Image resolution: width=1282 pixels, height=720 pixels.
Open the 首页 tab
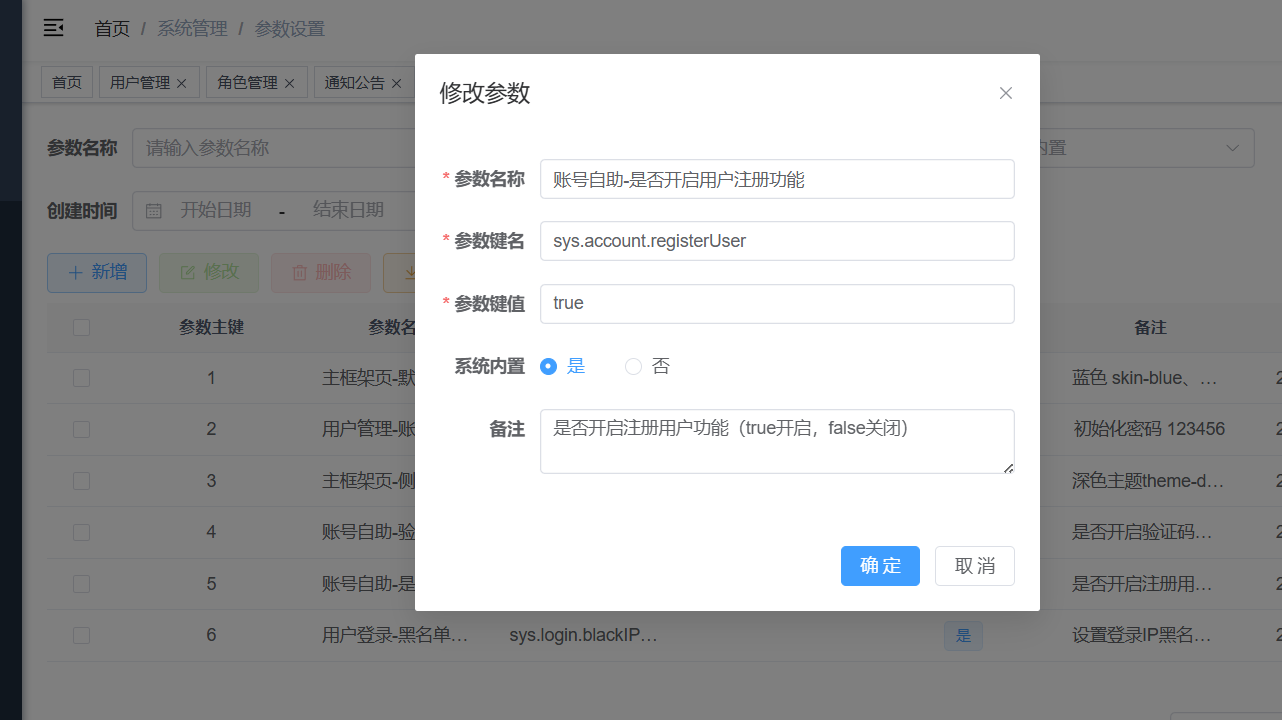point(67,83)
